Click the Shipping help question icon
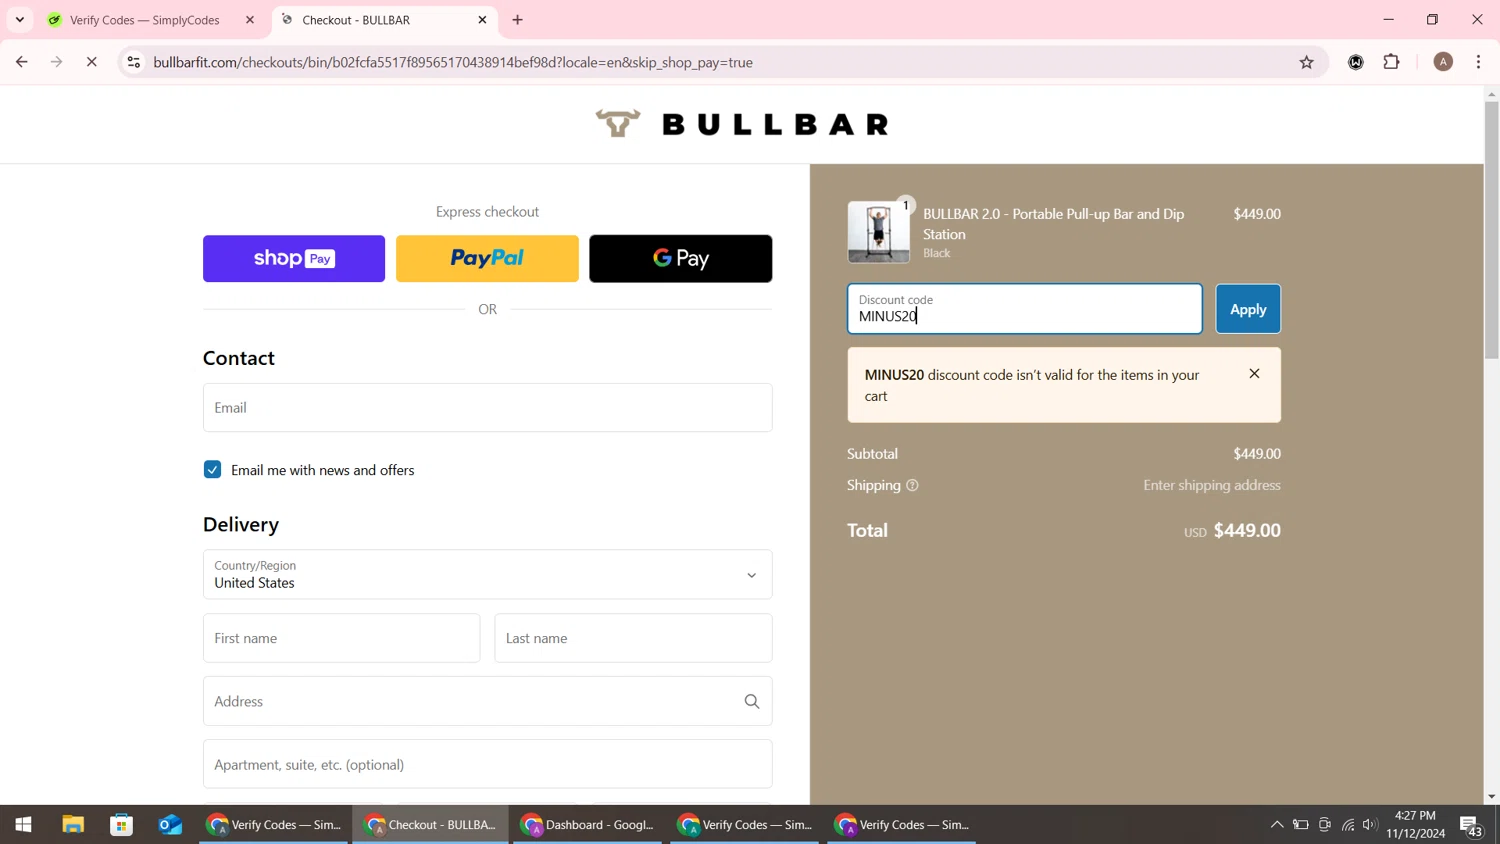The height and width of the screenshot is (844, 1500). tap(912, 486)
